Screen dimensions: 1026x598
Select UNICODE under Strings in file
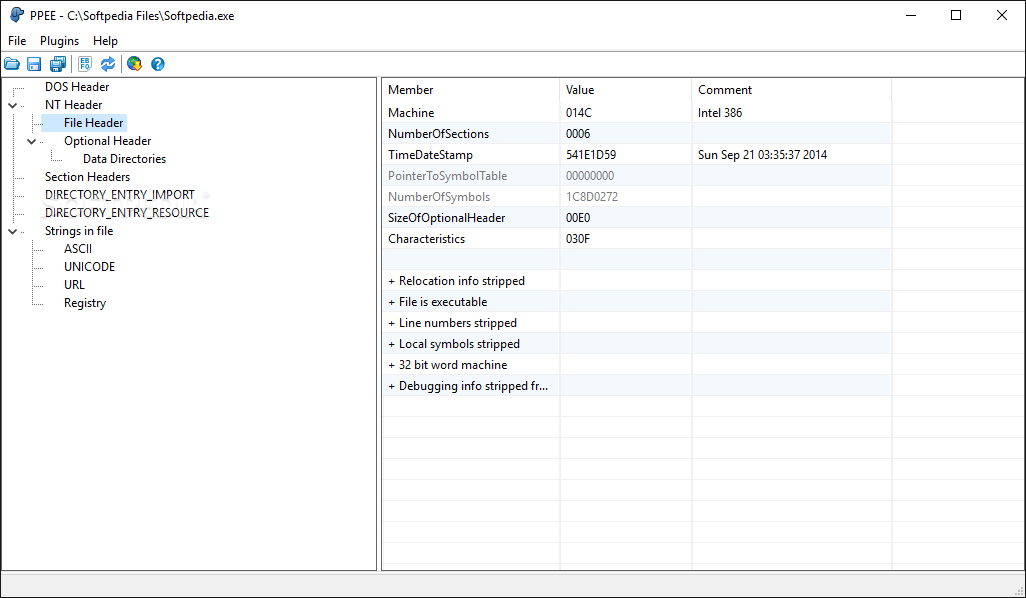(90, 267)
